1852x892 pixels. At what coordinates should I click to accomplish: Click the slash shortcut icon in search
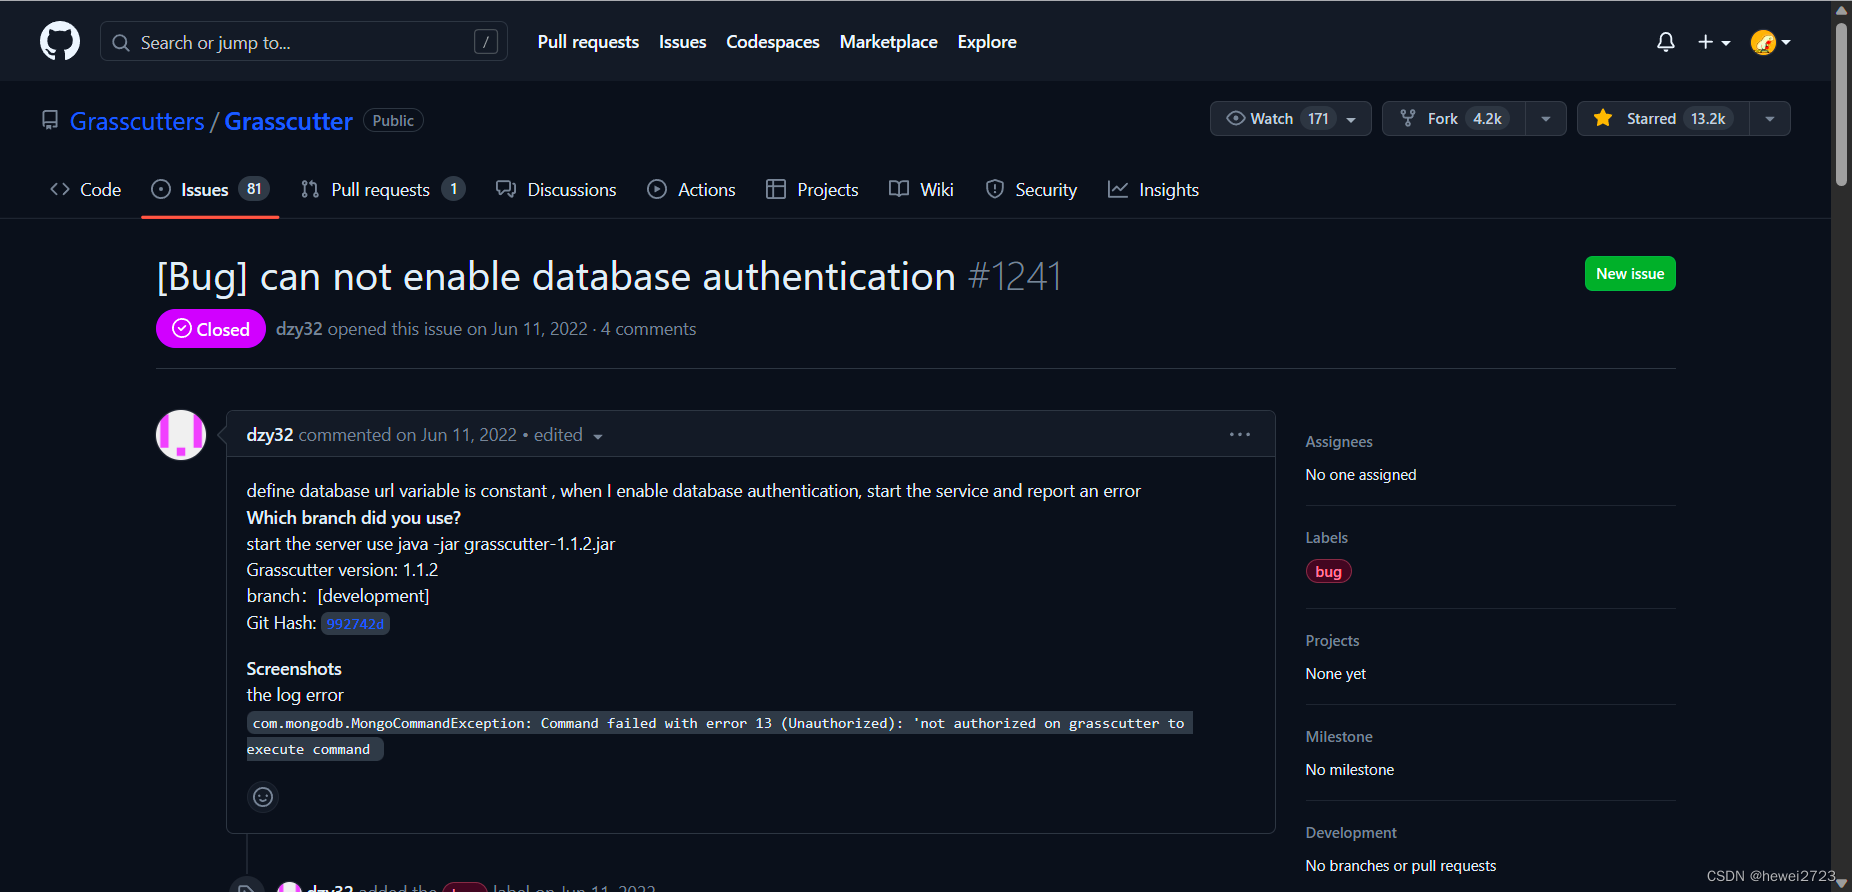coord(486,42)
